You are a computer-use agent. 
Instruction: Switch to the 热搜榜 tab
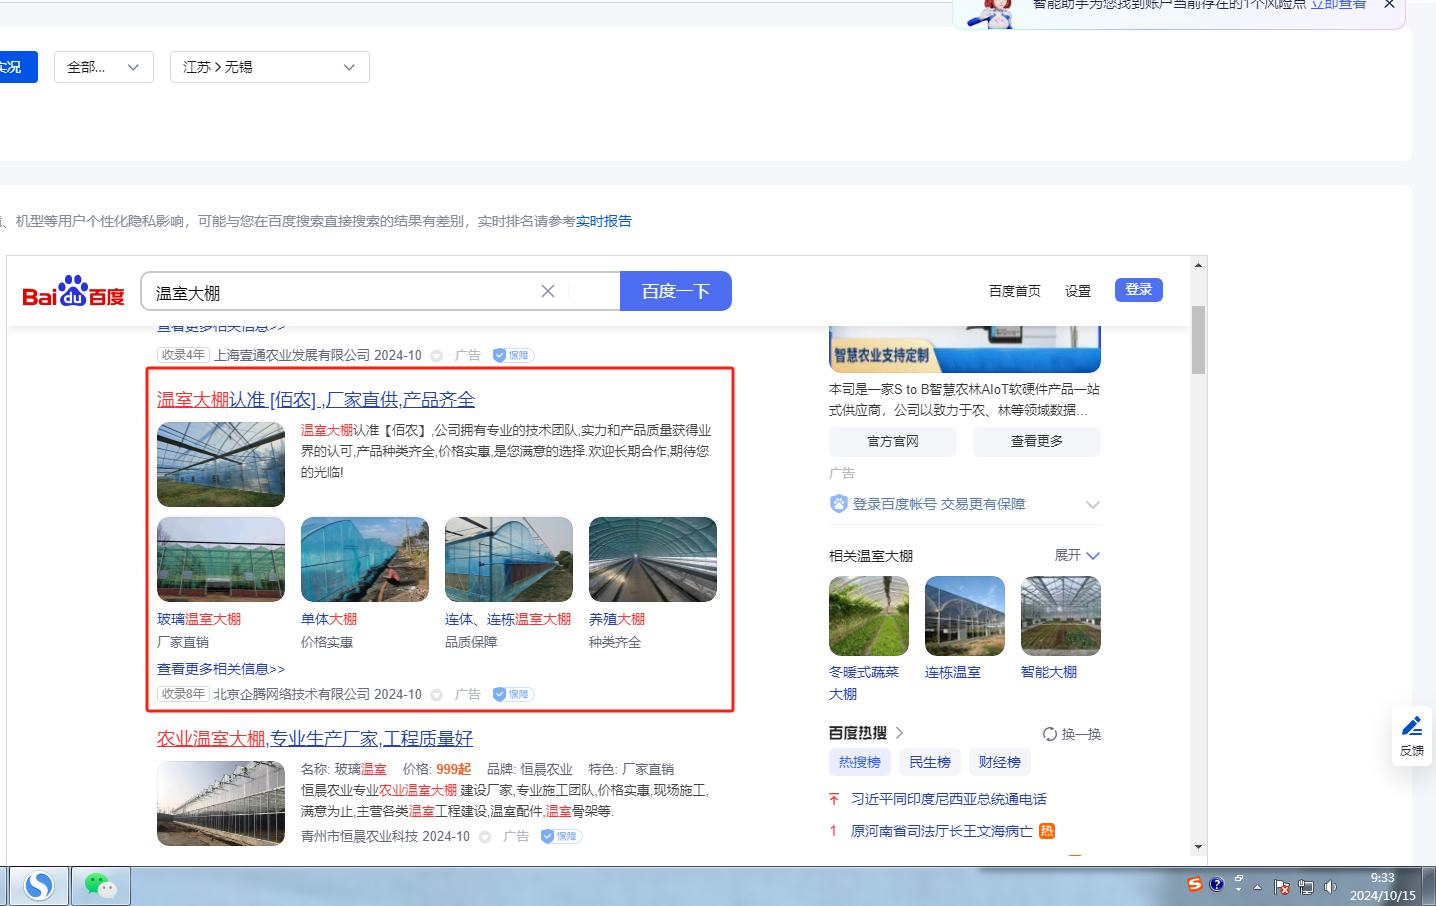(x=860, y=762)
